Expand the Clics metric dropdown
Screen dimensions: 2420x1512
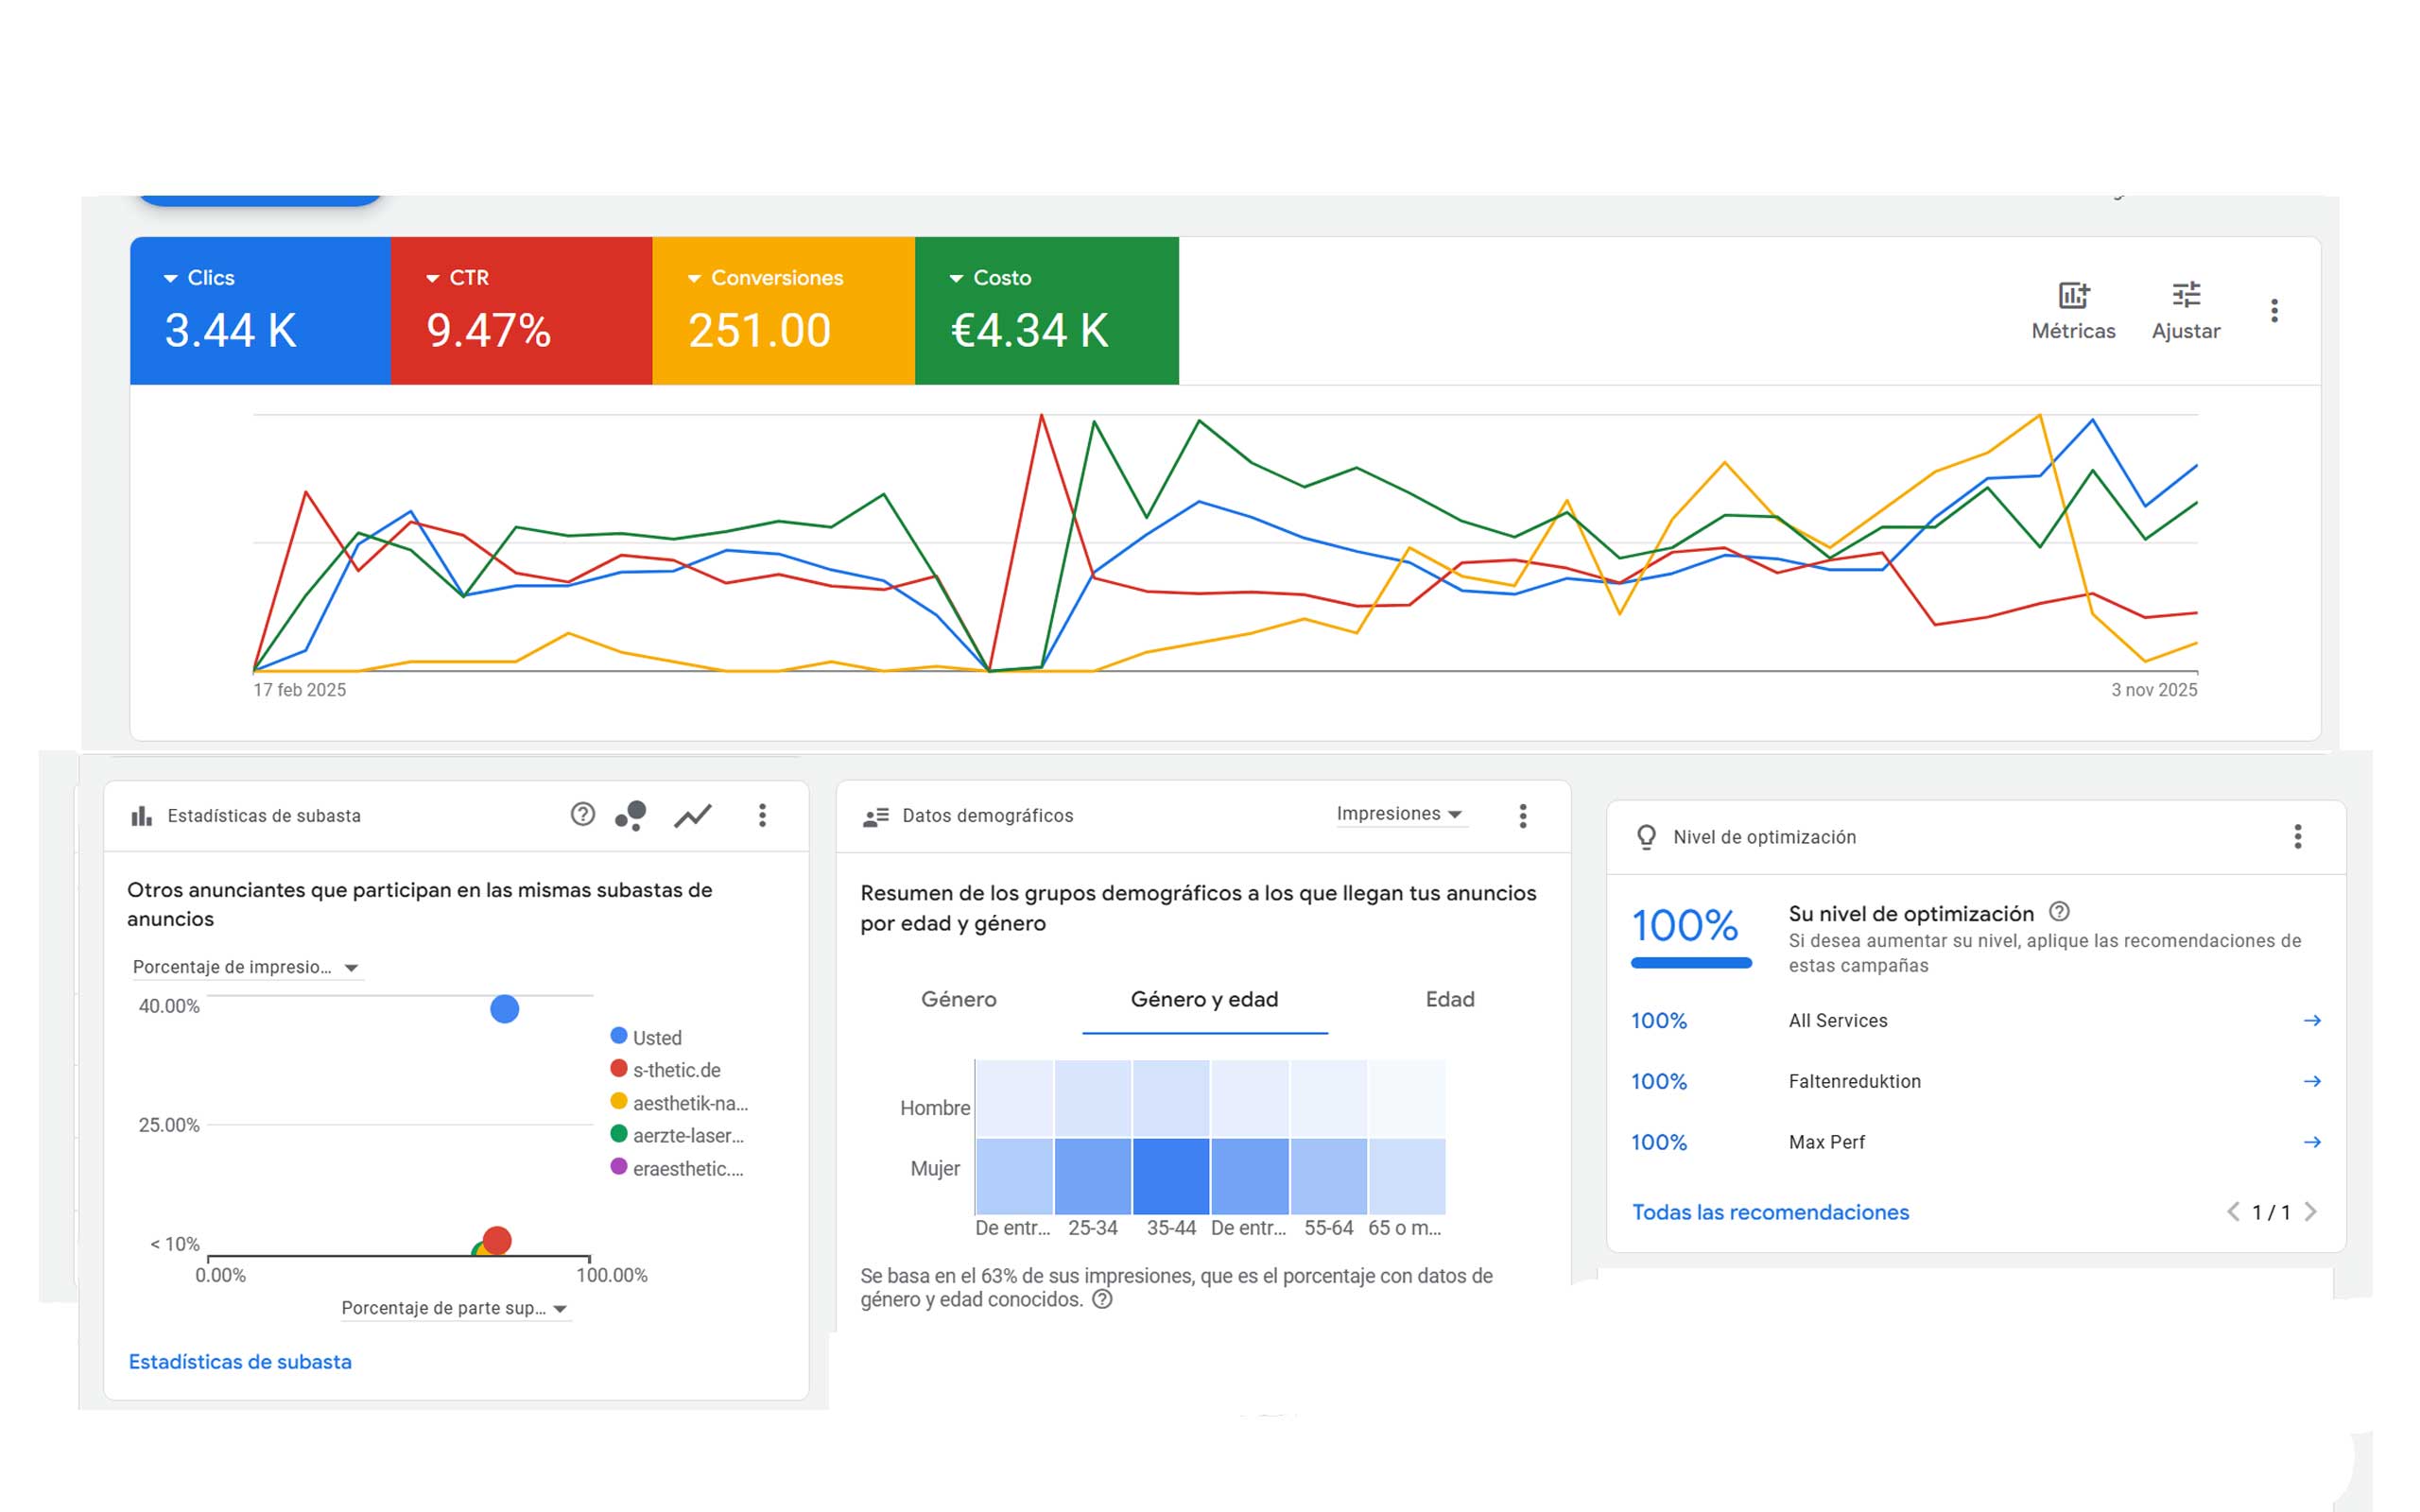point(171,279)
